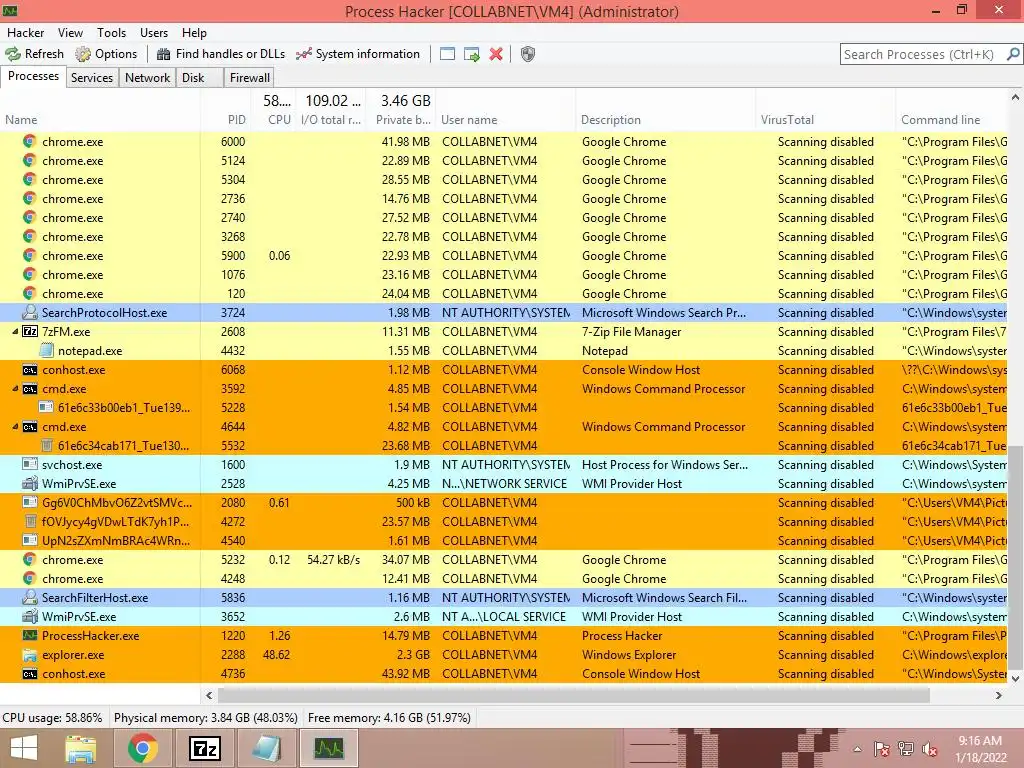Sort by the CPU column header
The image size is (1024, 768).
[x=272, y=120]
